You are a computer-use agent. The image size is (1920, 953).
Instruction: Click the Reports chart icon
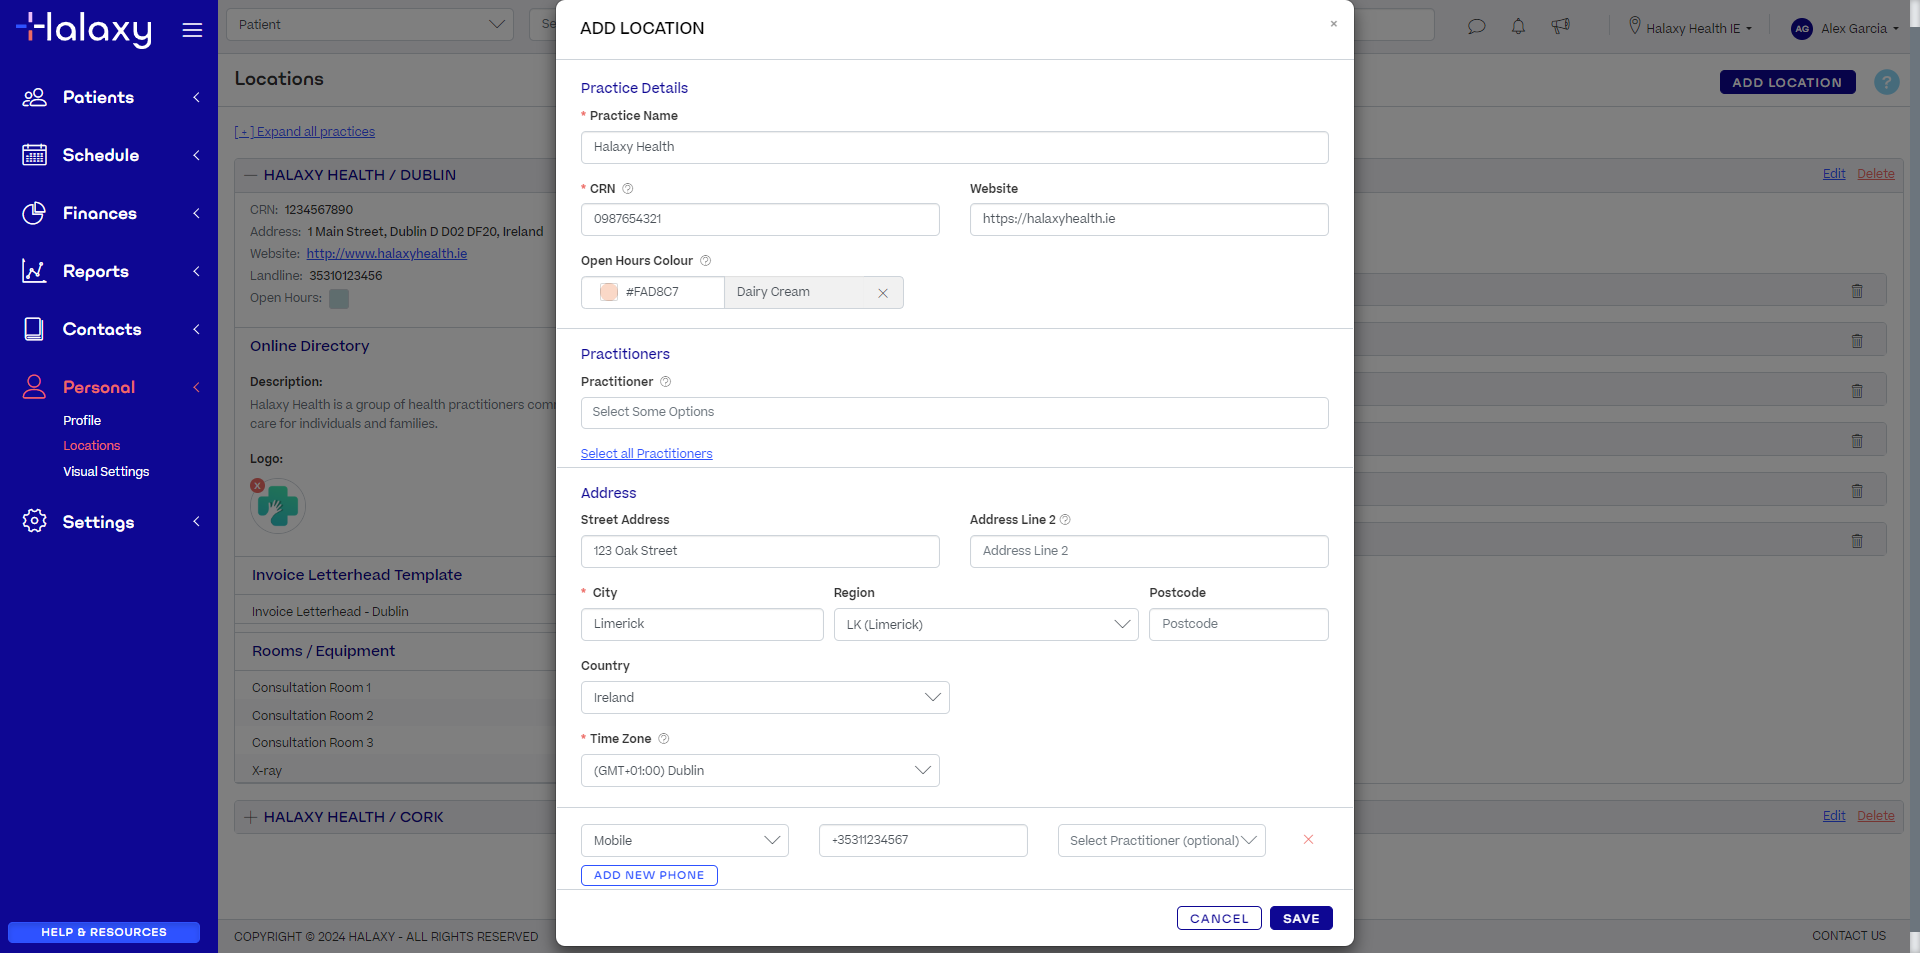(35, 271)
